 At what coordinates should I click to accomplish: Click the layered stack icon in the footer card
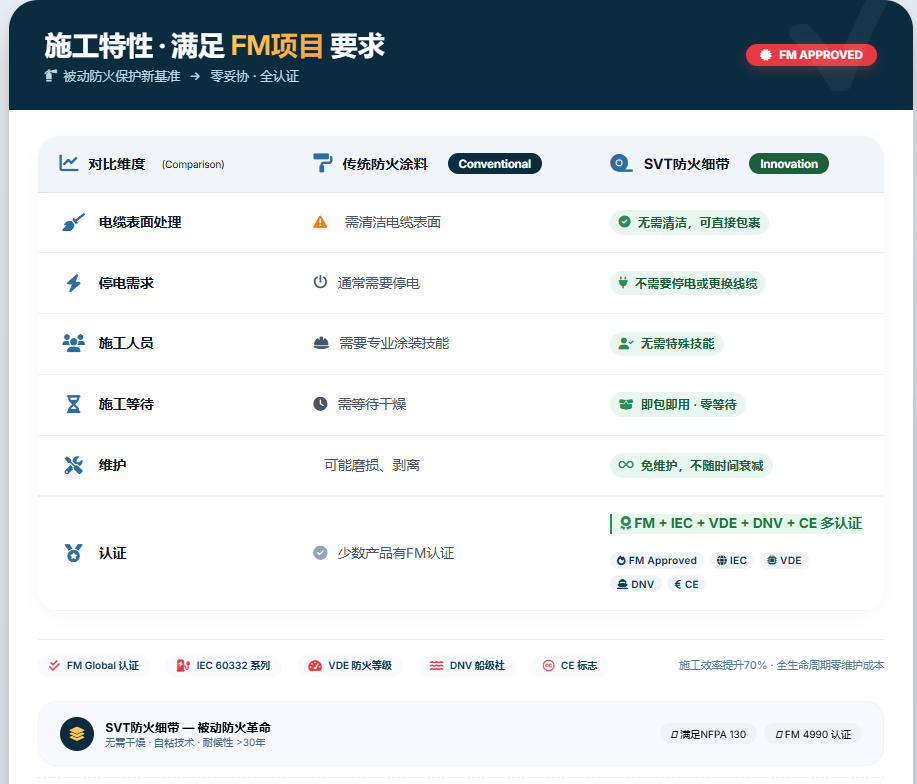coord(77,734)
